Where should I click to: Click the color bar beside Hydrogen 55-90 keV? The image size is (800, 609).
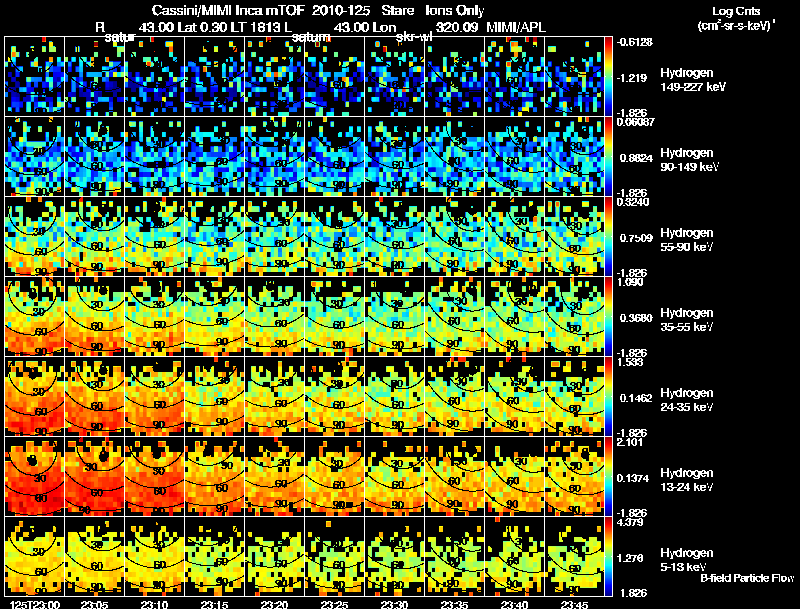608,237
